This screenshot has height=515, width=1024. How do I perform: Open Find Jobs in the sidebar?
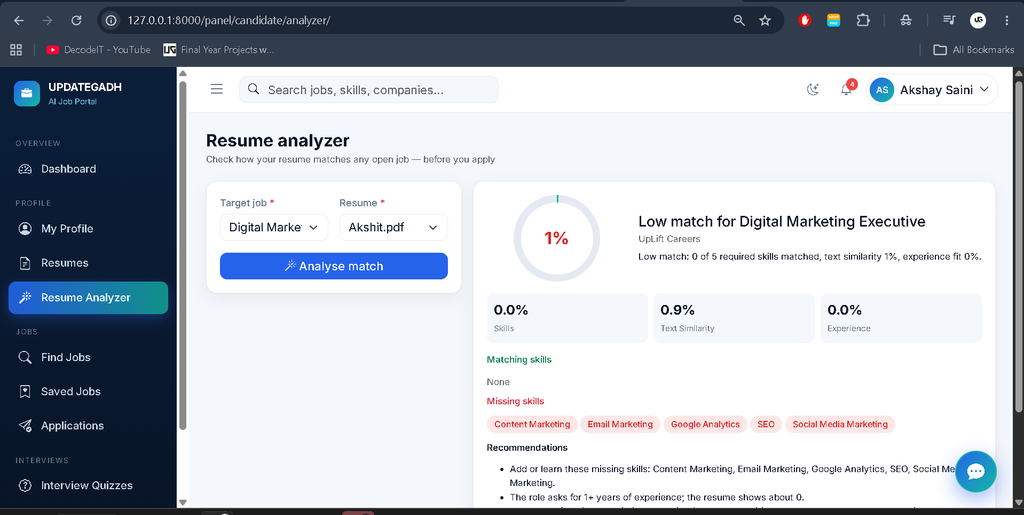click(88, 357)
